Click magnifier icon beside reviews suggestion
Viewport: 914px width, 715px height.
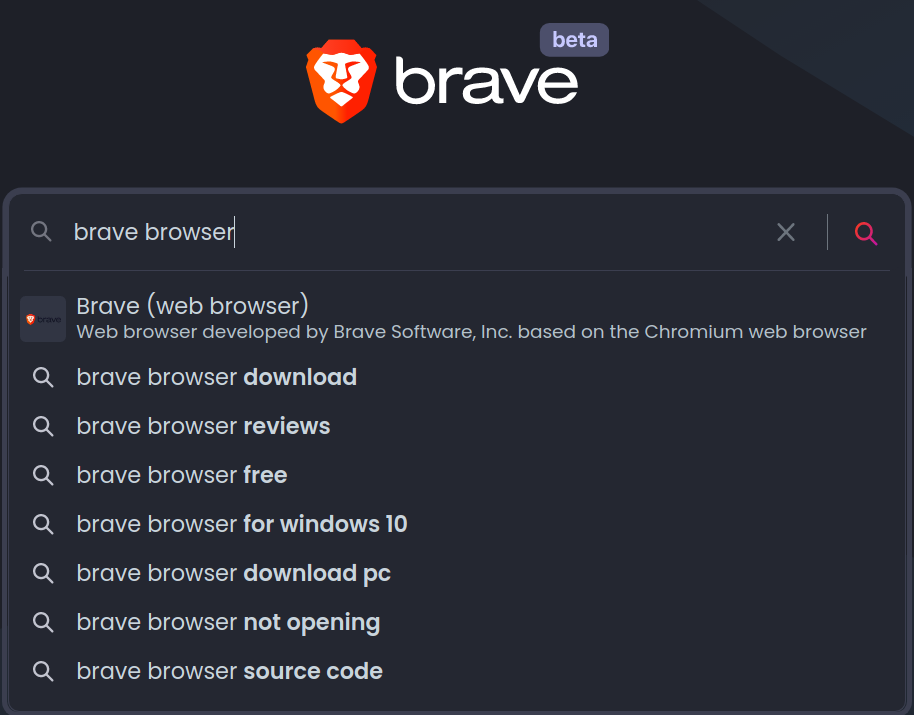pos(43,427)
